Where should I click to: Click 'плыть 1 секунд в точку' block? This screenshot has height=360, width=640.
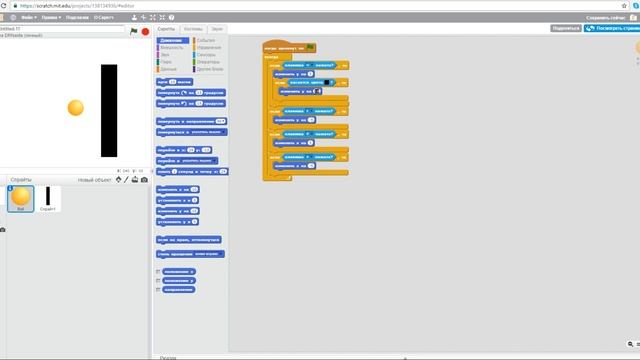point(192,171)
